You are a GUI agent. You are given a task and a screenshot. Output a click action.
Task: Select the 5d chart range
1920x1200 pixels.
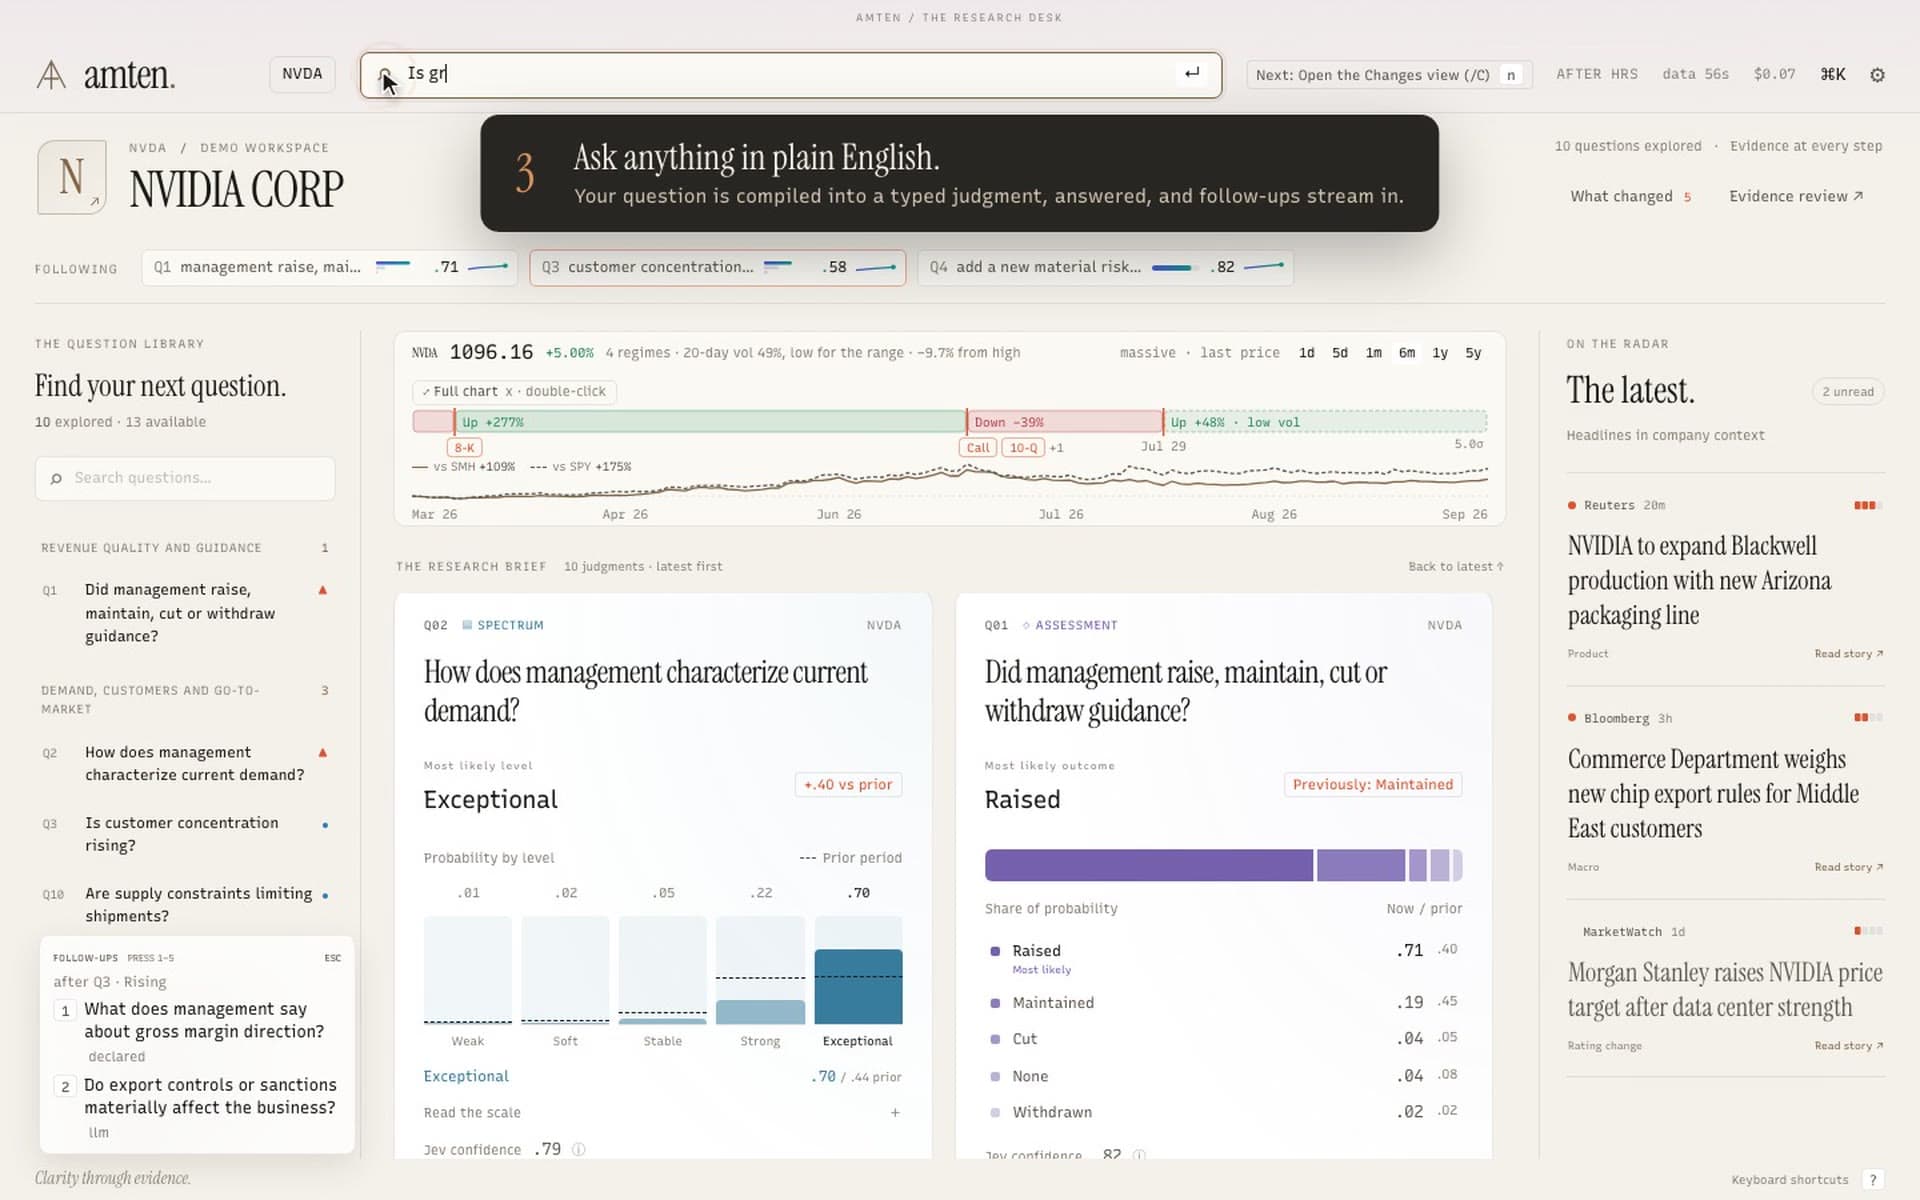1340,353
